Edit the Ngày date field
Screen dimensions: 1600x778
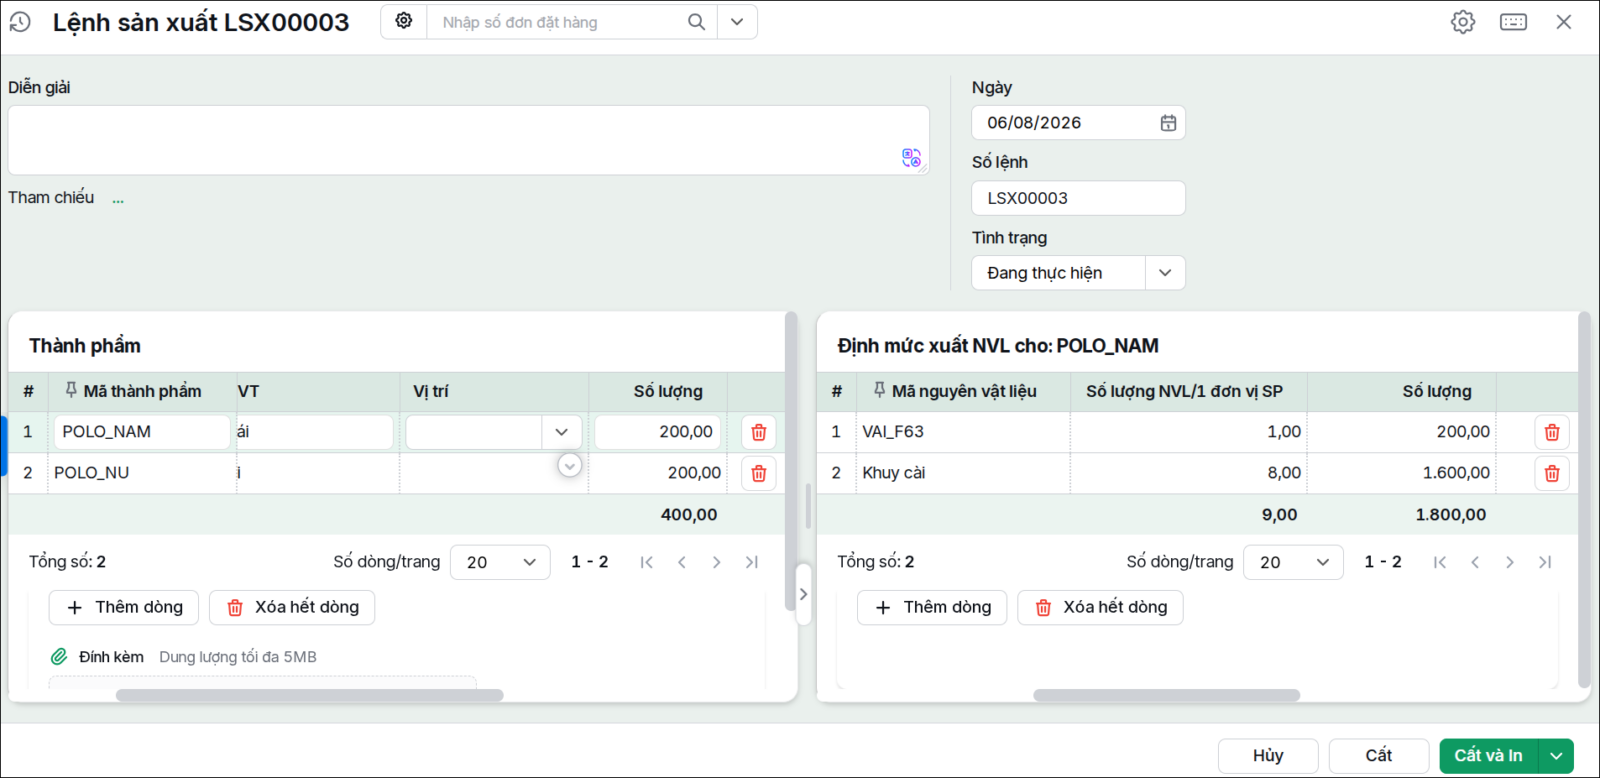coord(1078,123)
